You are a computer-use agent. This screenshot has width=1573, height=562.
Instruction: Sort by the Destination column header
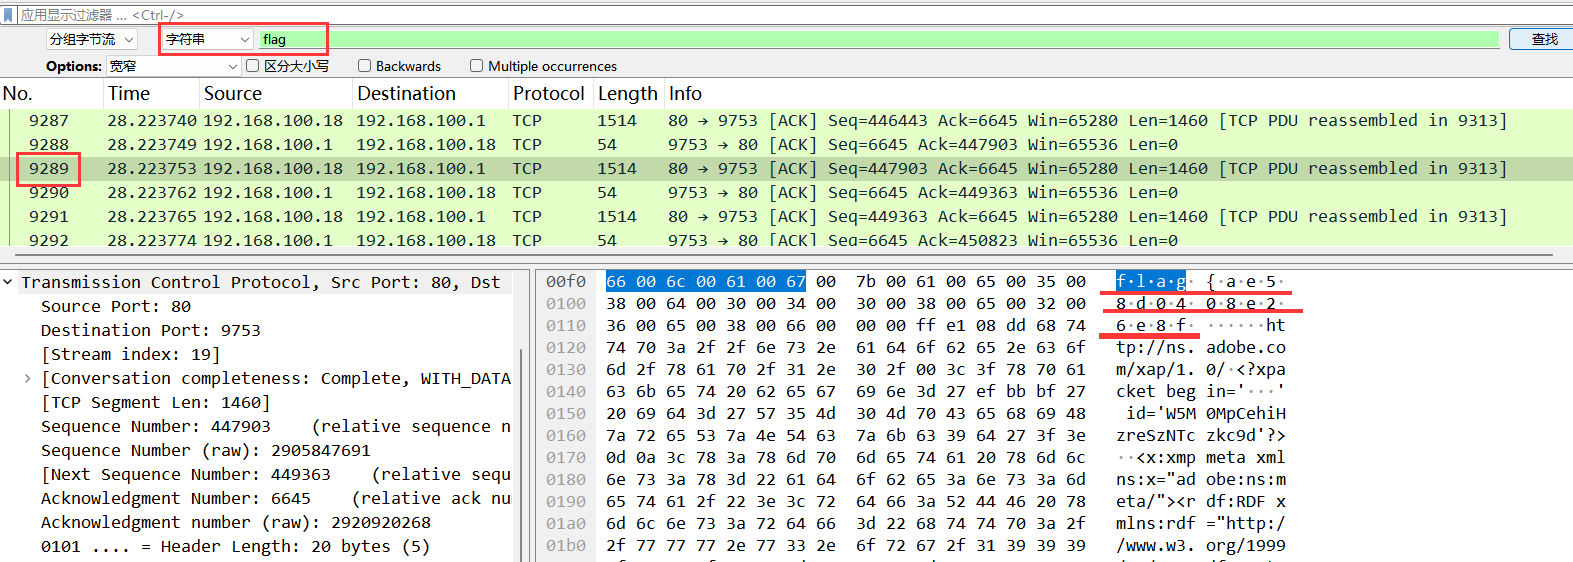(431, 93)
